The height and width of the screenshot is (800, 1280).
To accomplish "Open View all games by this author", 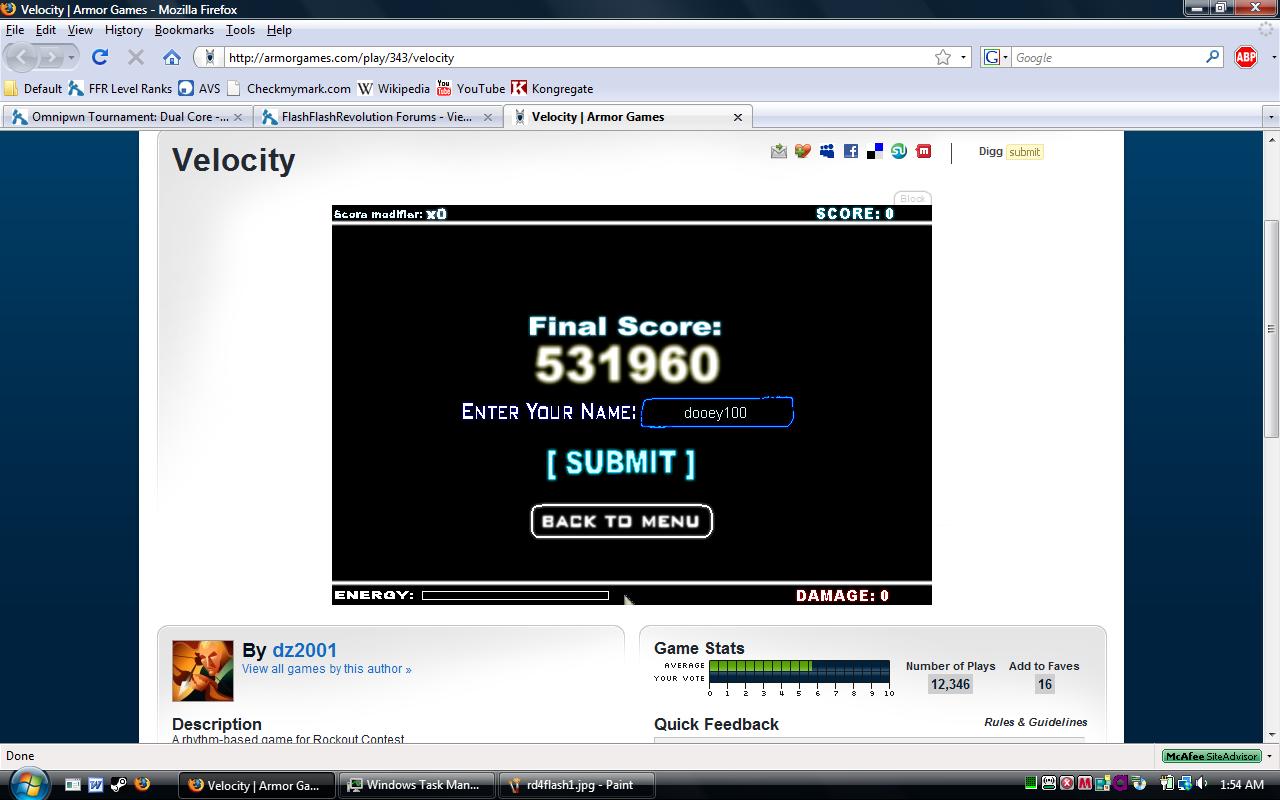I will [326, 669].
